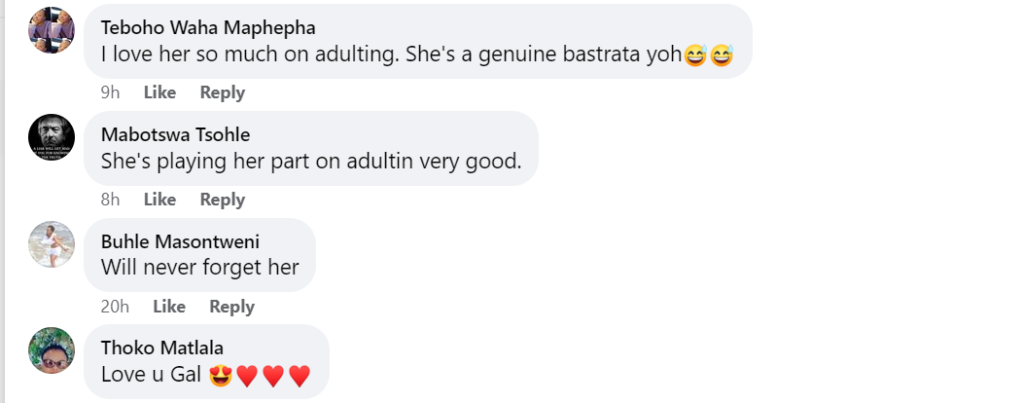Open Mabotswa Tsohle's profile picture
Screen dimensions: 1024x403
[x=52, y=137]
